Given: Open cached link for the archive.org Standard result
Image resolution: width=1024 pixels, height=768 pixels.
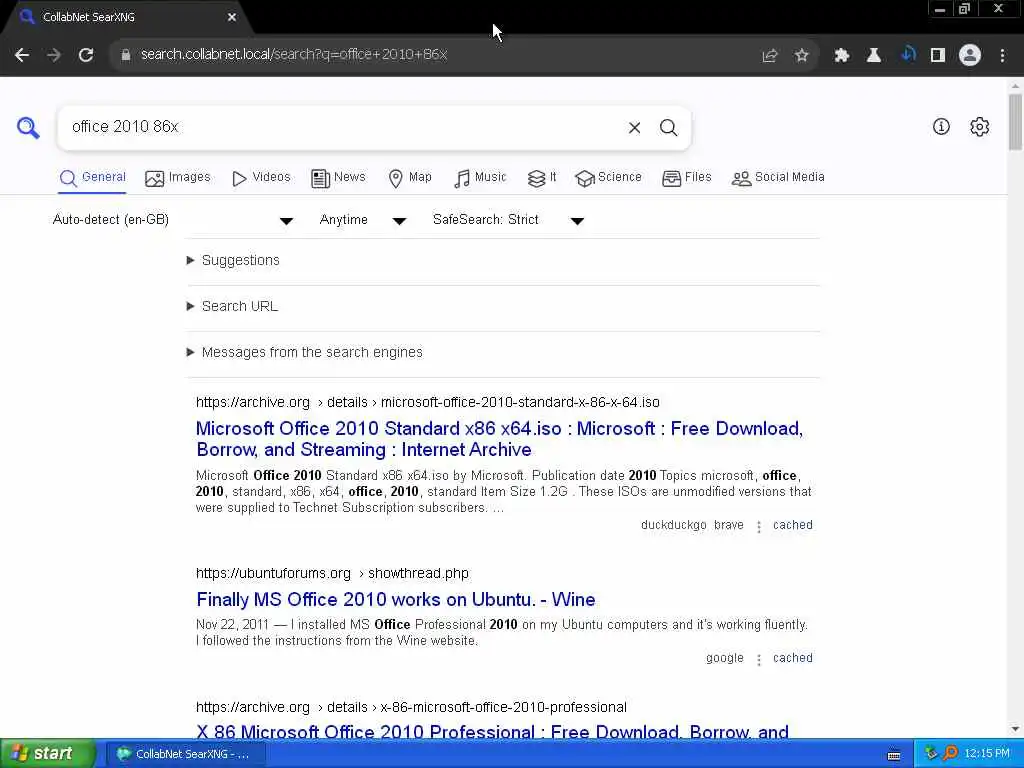Looking at the screenshot, I should (793, 525).
